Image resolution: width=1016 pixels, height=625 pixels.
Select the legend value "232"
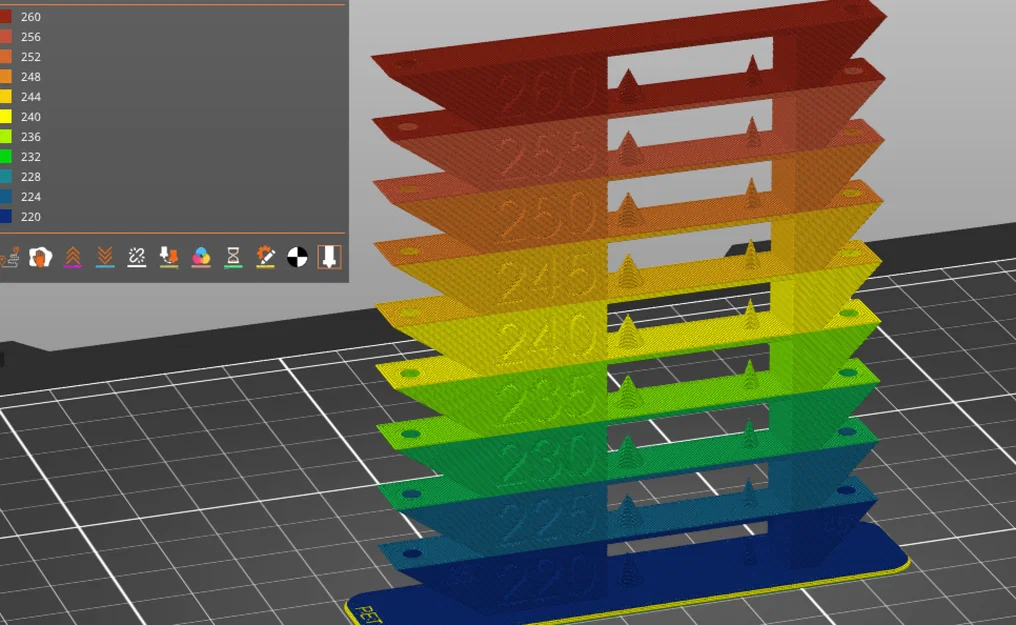pyautogui.click(x=30, y=157)
